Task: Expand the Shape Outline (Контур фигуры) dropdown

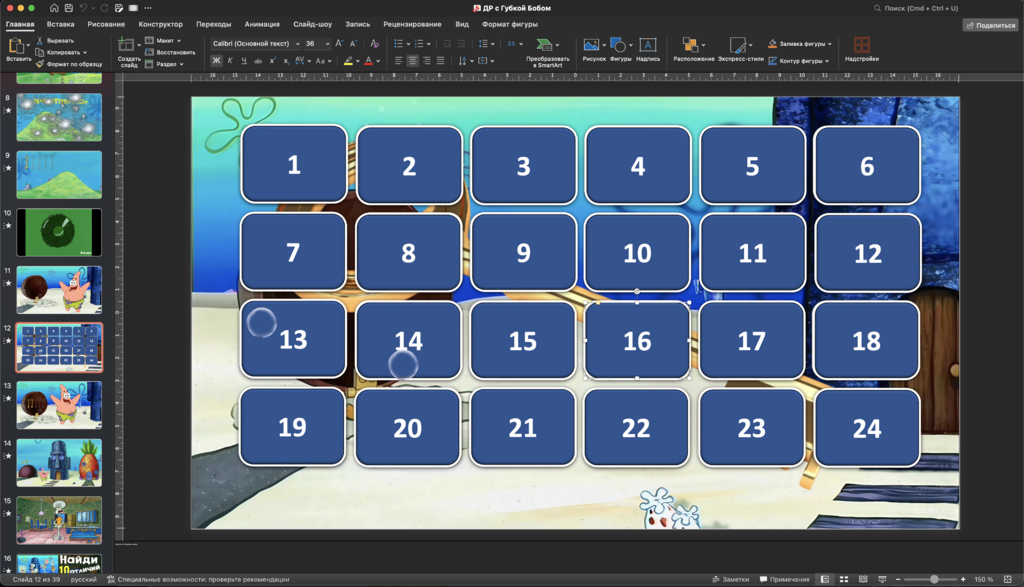Action: pos(827,61)
